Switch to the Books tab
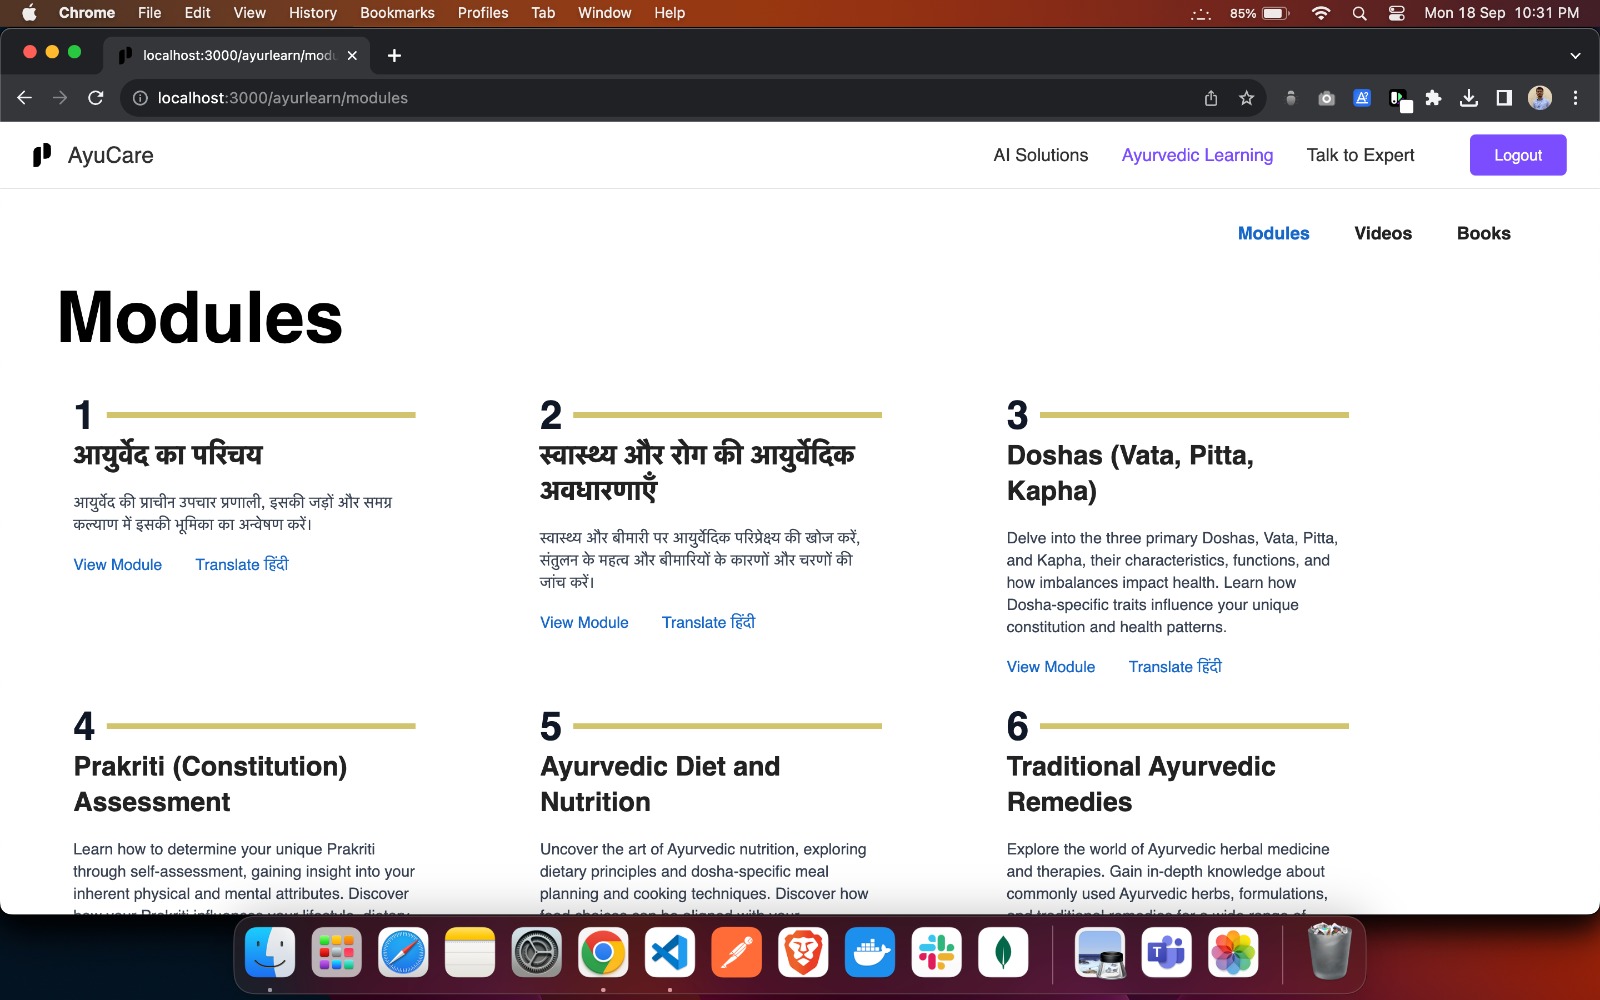Viewport: 1600px width, 1000px height. point(1483,233)
